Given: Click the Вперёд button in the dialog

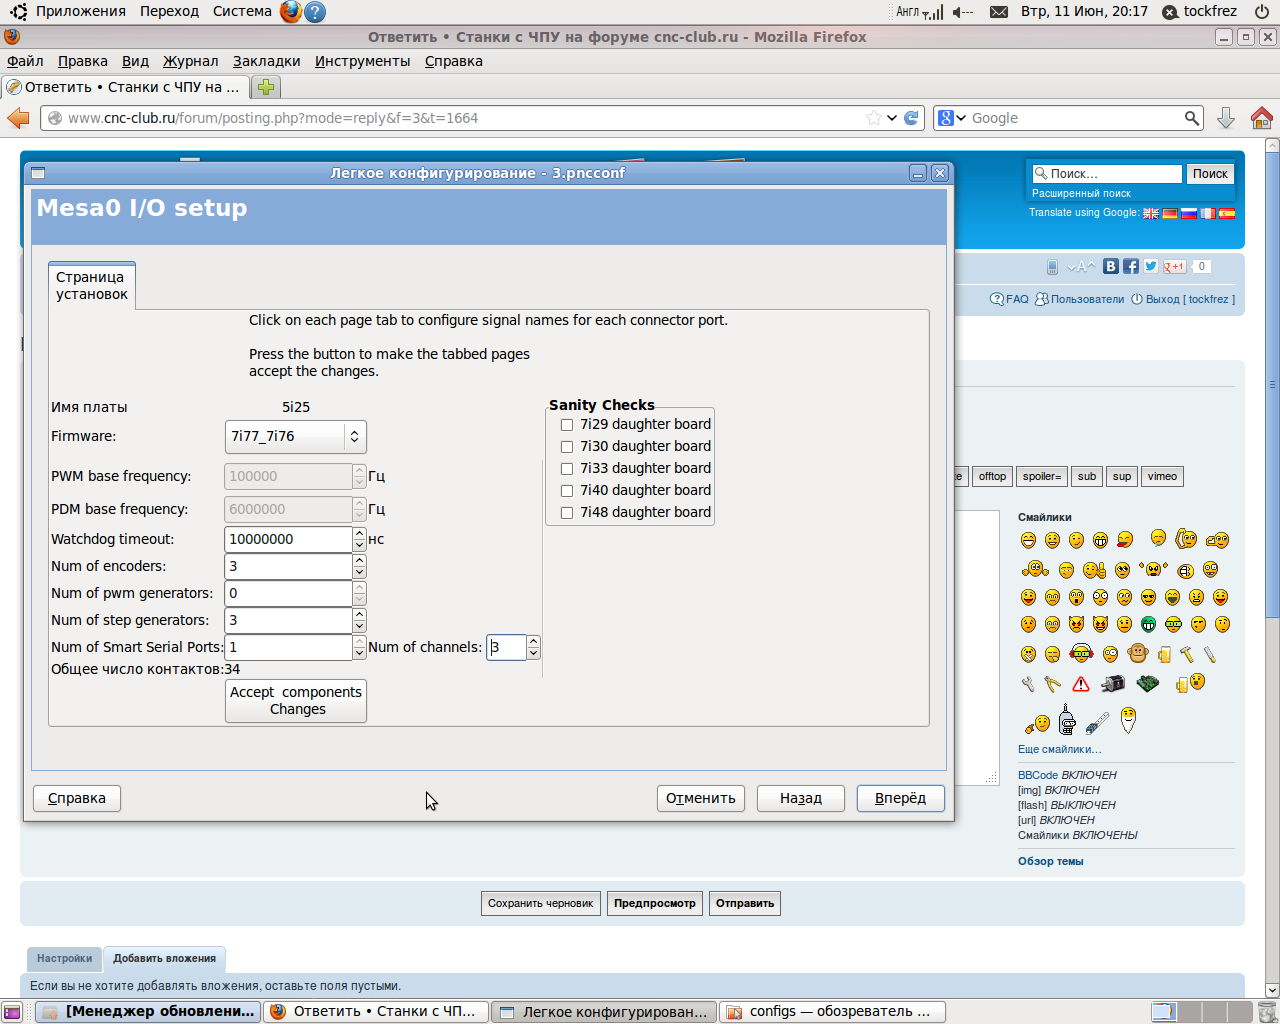Looking at the screenshot, I should [x=901, y=798].
